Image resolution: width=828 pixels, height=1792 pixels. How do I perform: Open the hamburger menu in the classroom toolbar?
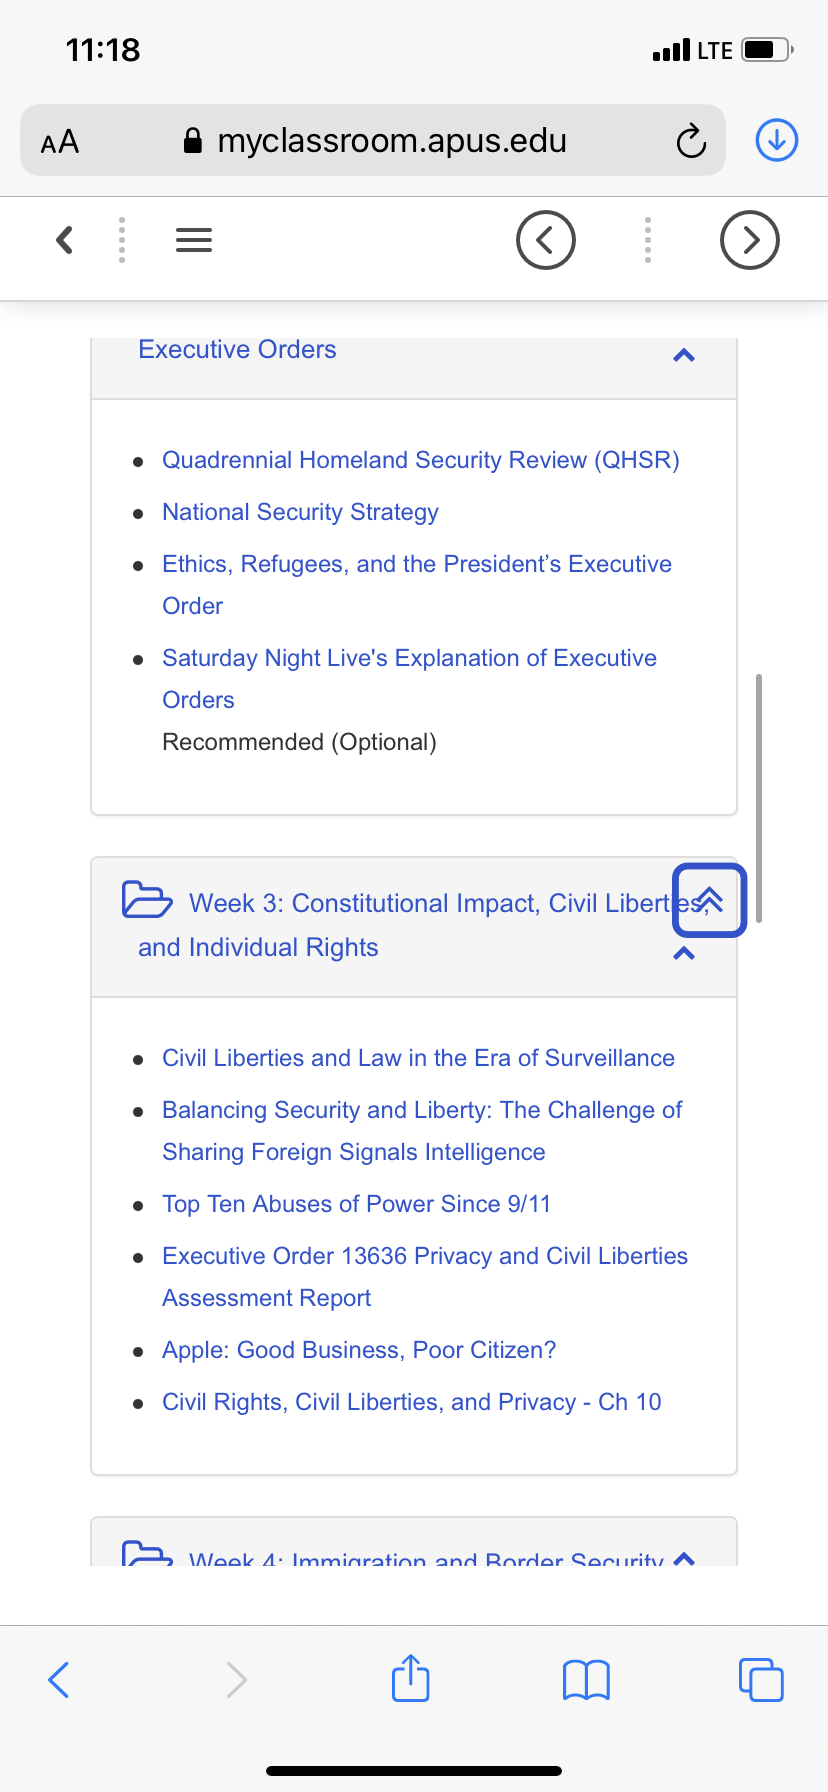194,240
